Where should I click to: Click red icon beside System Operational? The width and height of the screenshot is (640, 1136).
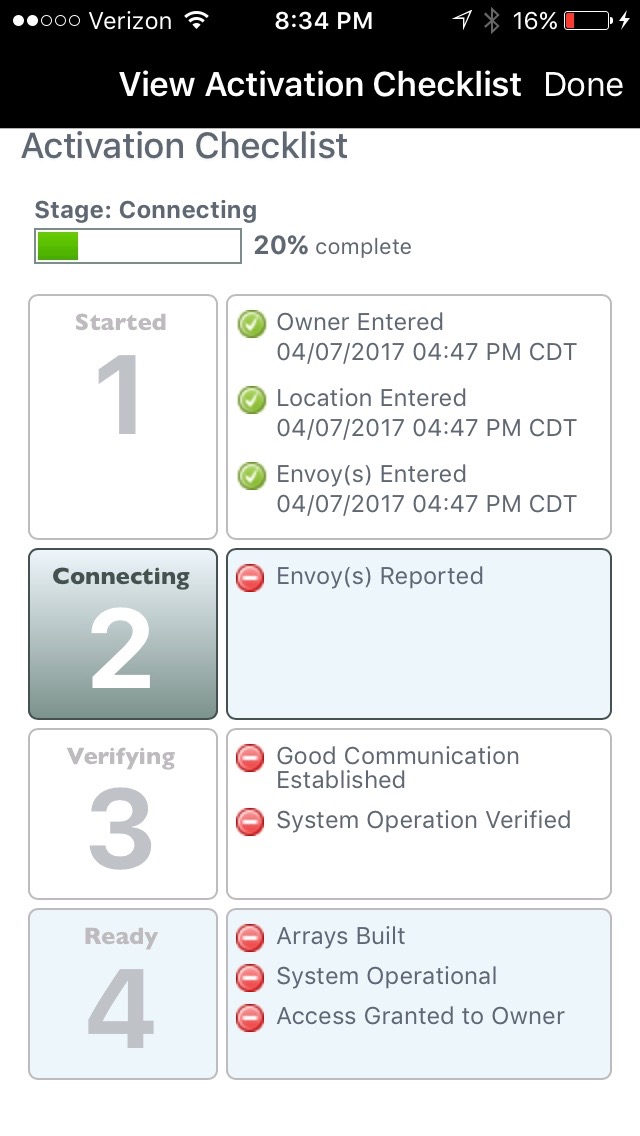250,978
